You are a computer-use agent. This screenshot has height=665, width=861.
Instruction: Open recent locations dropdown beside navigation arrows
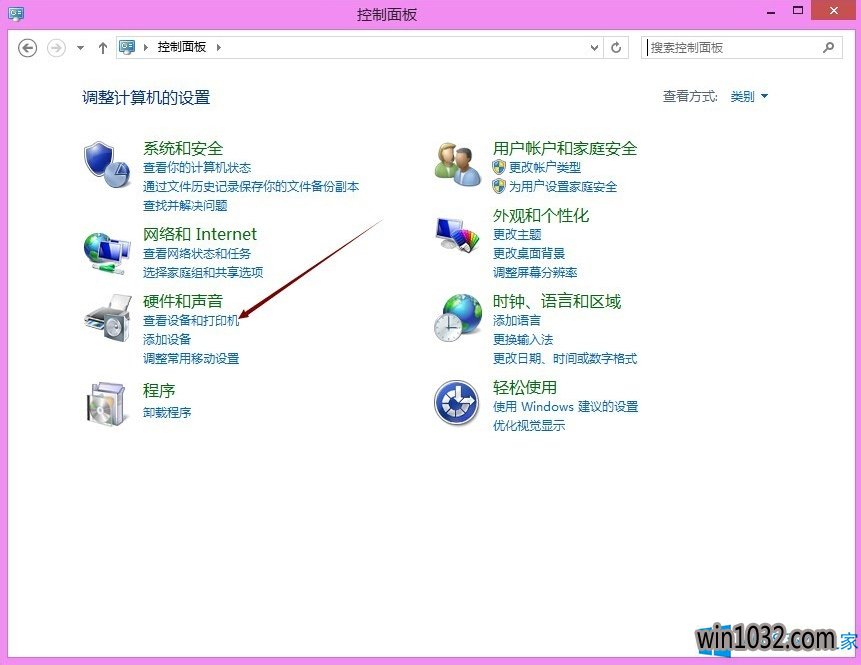pos(81,47)
